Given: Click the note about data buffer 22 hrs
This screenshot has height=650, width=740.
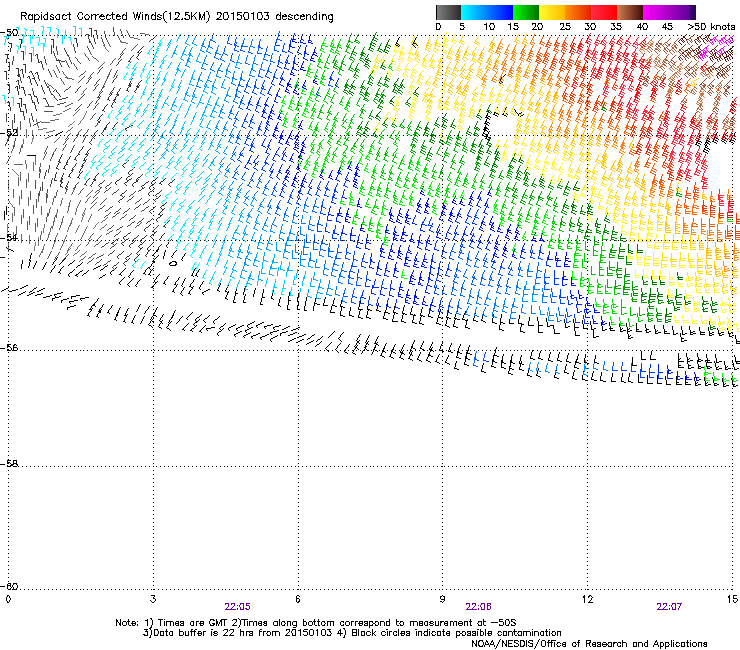Looking at the screenshot, I should (x=237, y=633).
